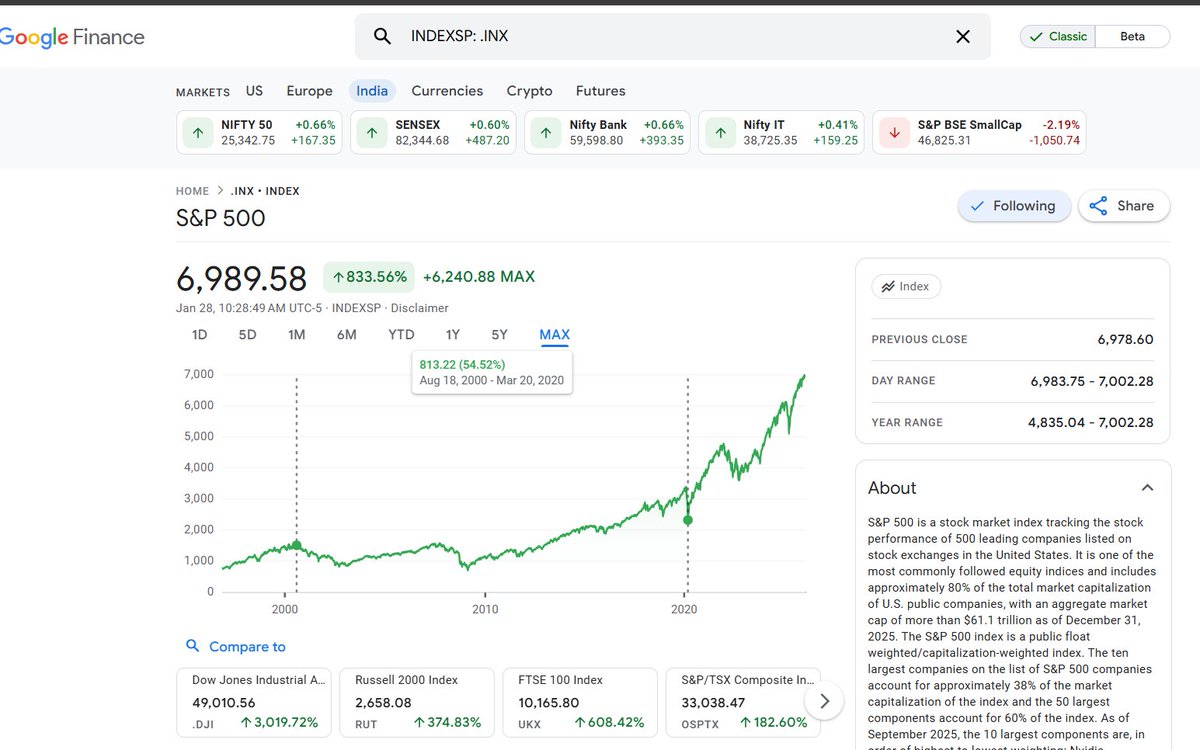Toggle off Following for S&P 500
1200x750 pixels.
1014,206
